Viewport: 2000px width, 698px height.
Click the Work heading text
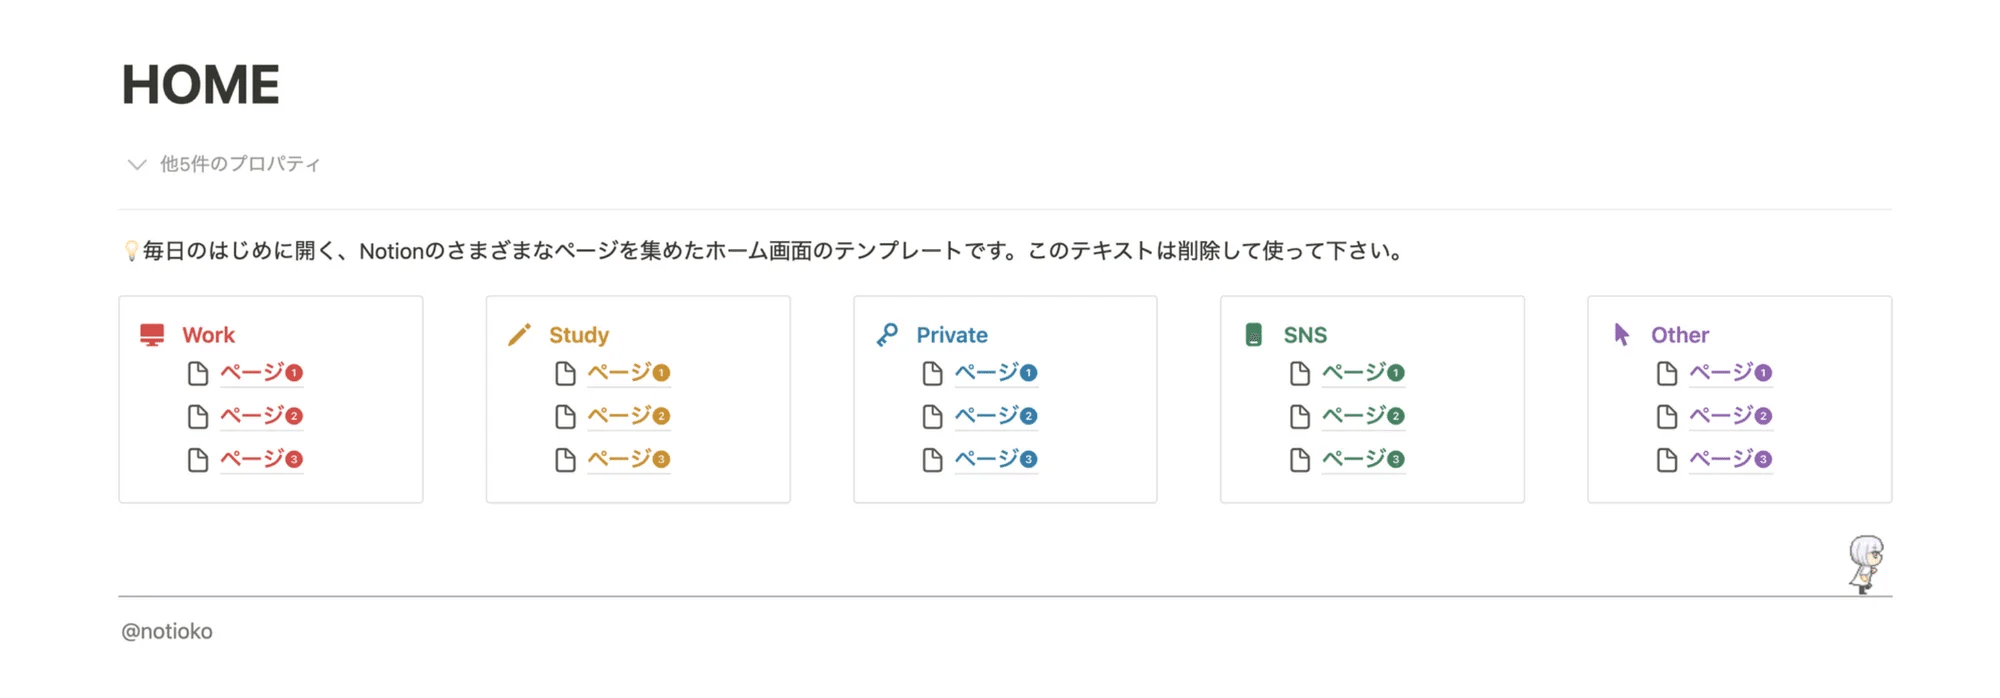click(x=208, y=335)
